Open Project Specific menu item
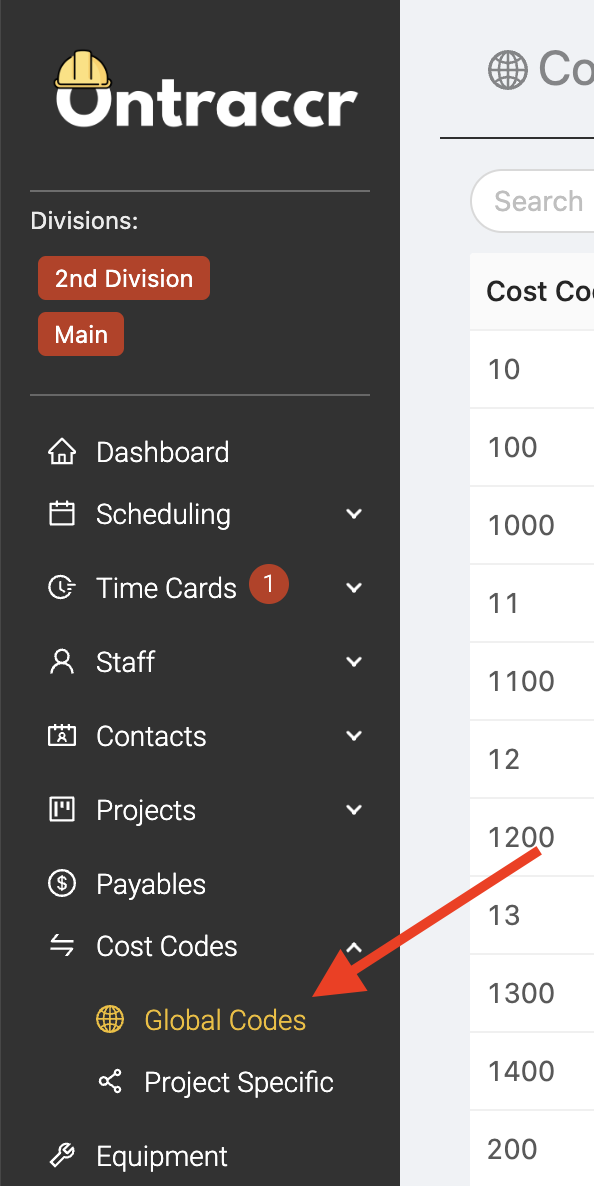 pyautogui.click(x=239, y=1082)
